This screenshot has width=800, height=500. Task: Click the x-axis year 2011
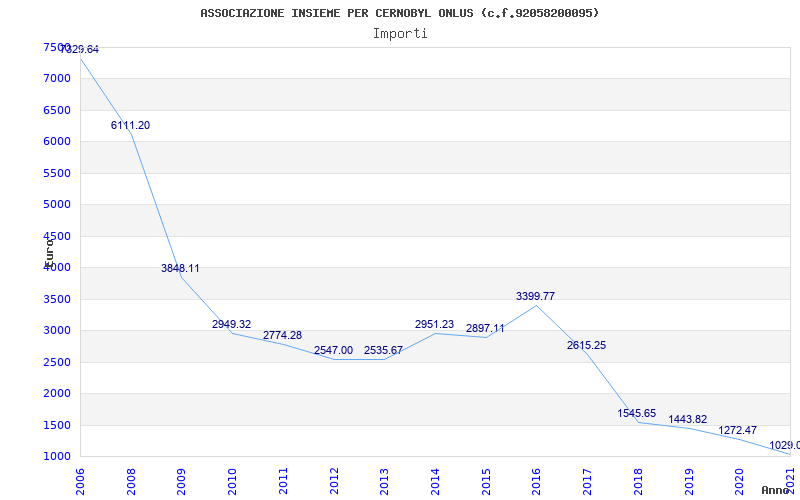[283, 481]
